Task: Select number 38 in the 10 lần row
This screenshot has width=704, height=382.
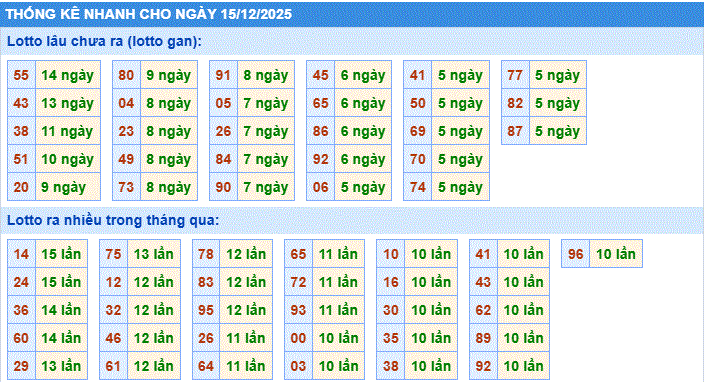Action: 391,366
